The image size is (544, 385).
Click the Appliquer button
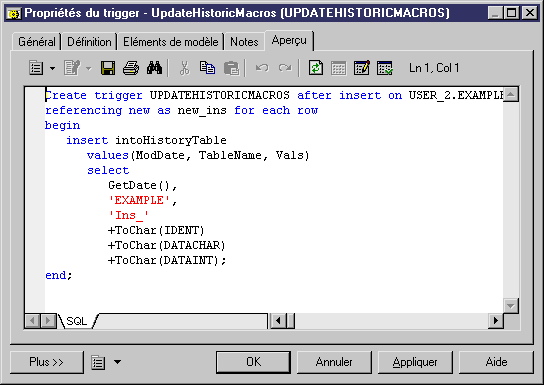coord(415,362)
